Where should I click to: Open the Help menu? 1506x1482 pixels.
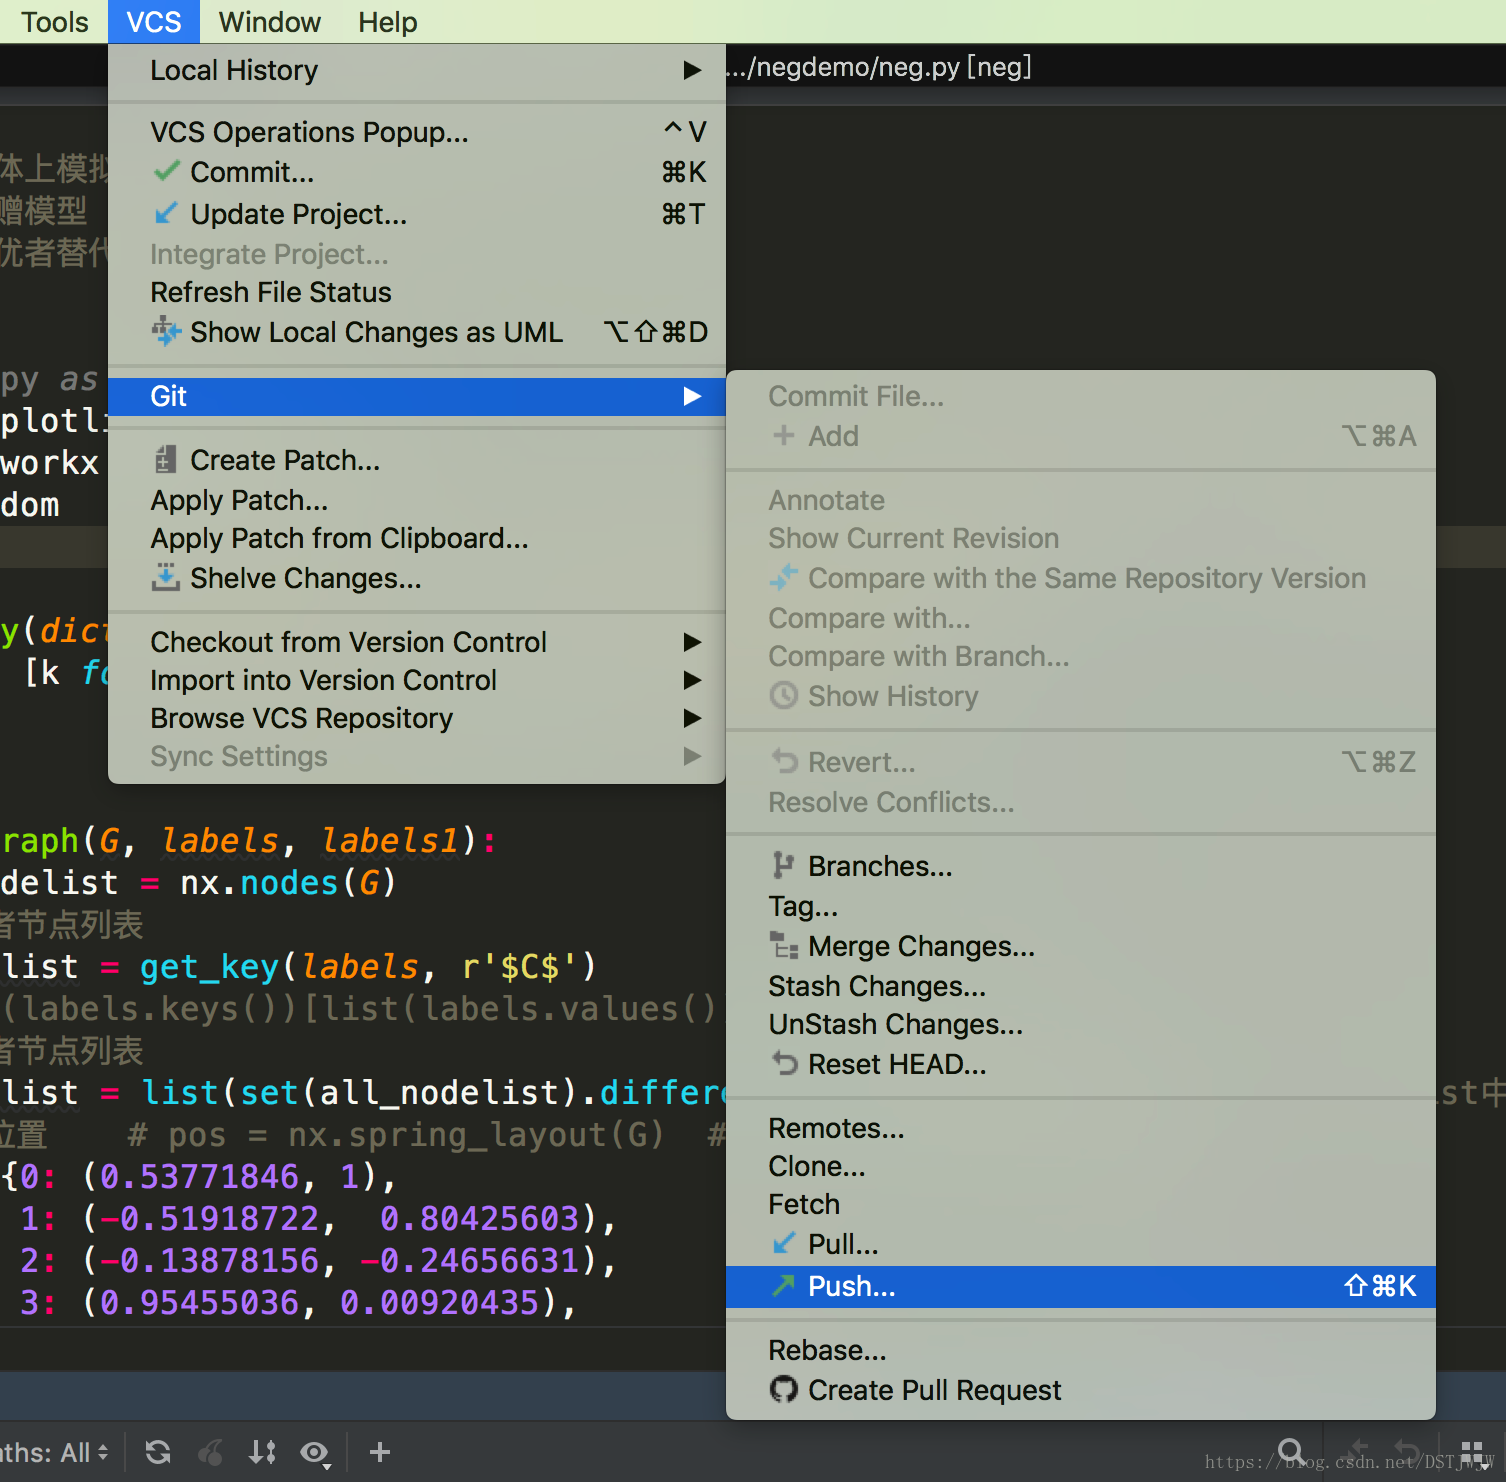[387, 22]
